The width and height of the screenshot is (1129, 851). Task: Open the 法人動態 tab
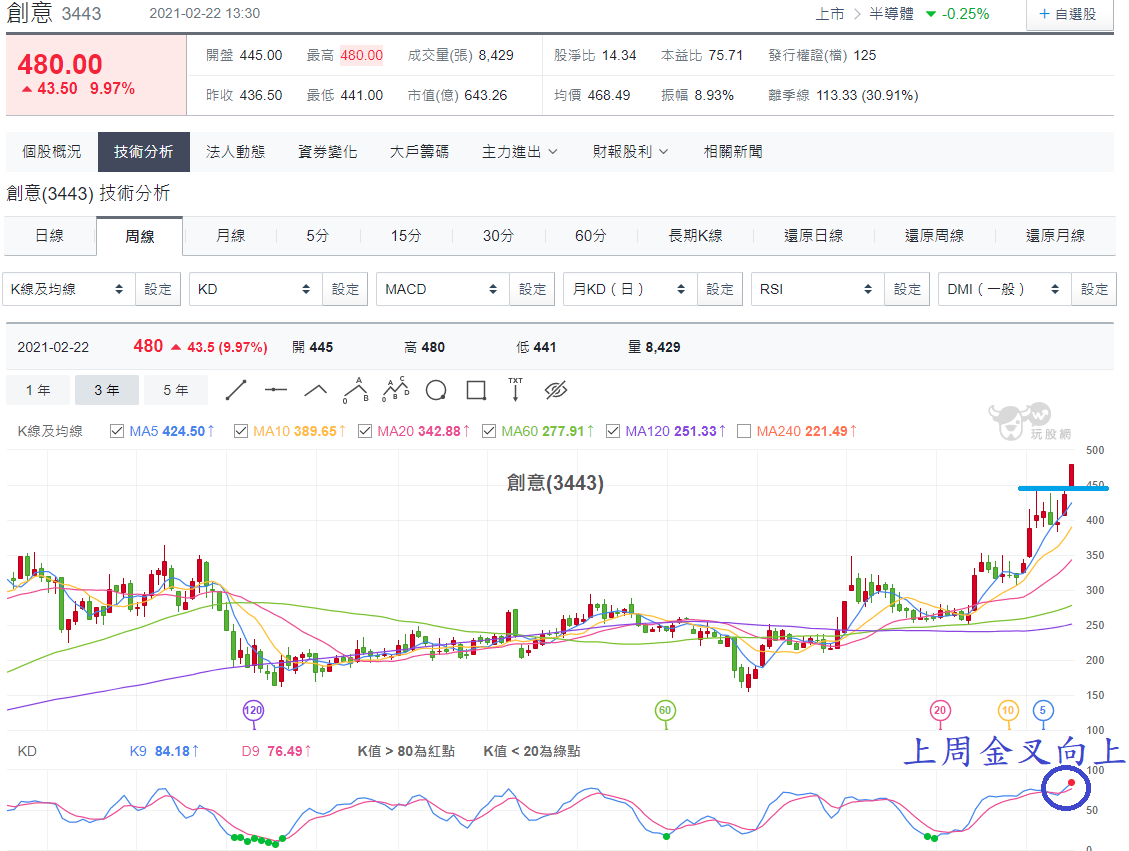coord(235,152)
